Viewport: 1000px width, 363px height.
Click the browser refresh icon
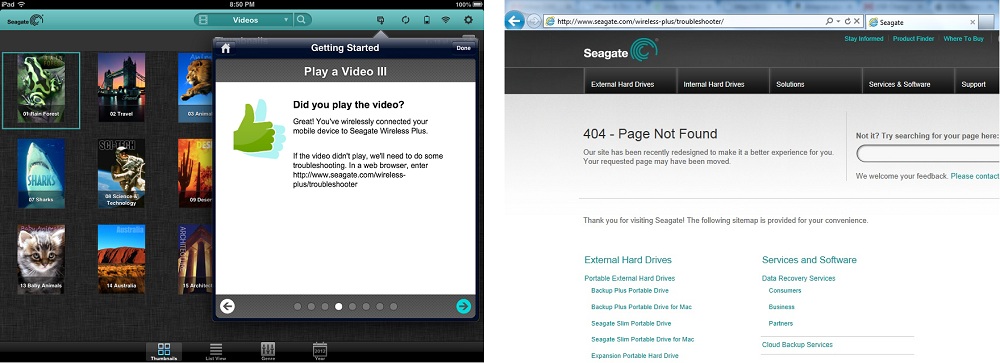click(848, 22)
